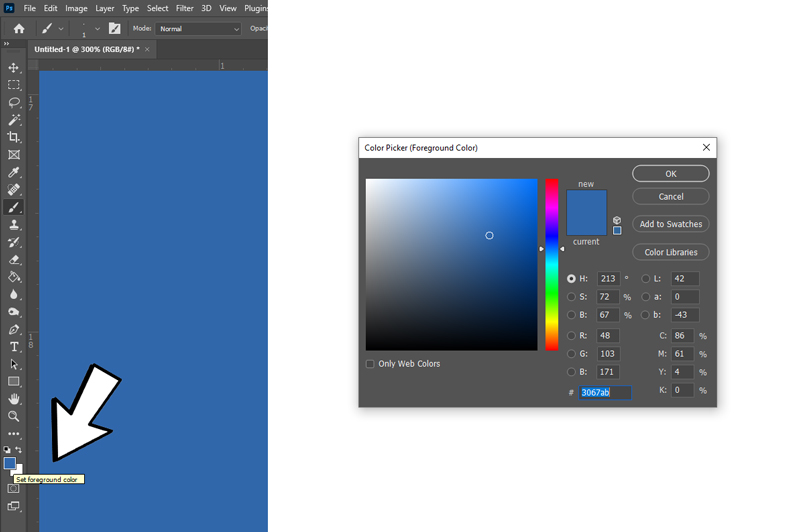Select the Clone Stamp tool

coord(14,225)
